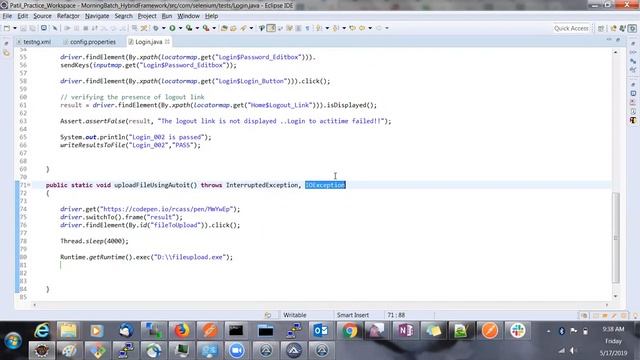Image resolution: width=640 pixels, height=360 pixels.
Task: Open Outlook from the taskbar
Action: tap(321, 331)
